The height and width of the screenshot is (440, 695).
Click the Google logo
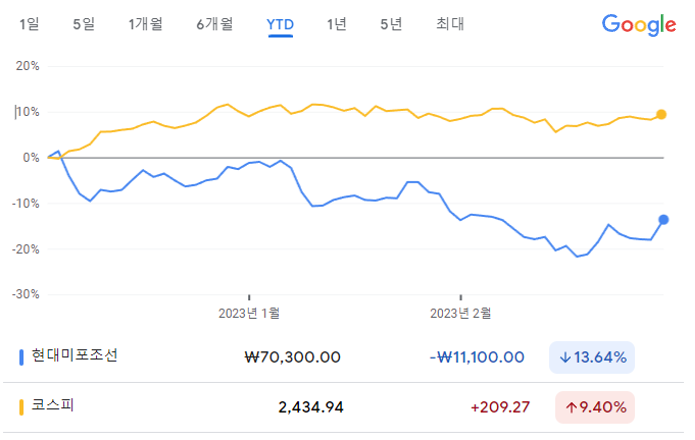click(x=639, y=25)
